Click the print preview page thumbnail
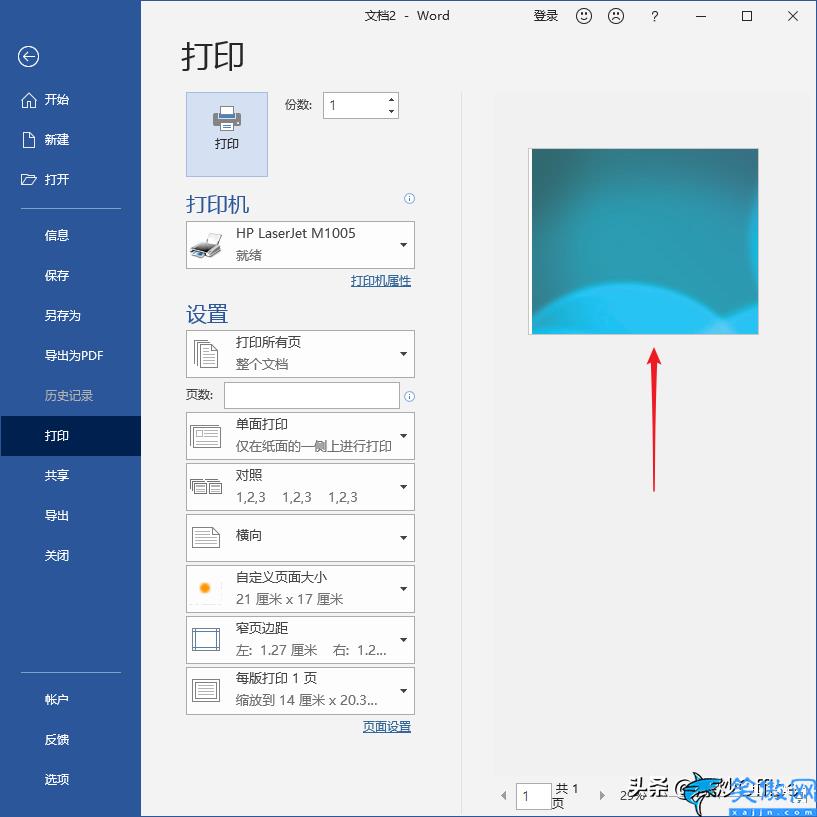817x817 pixels. (x=643, y=241)
